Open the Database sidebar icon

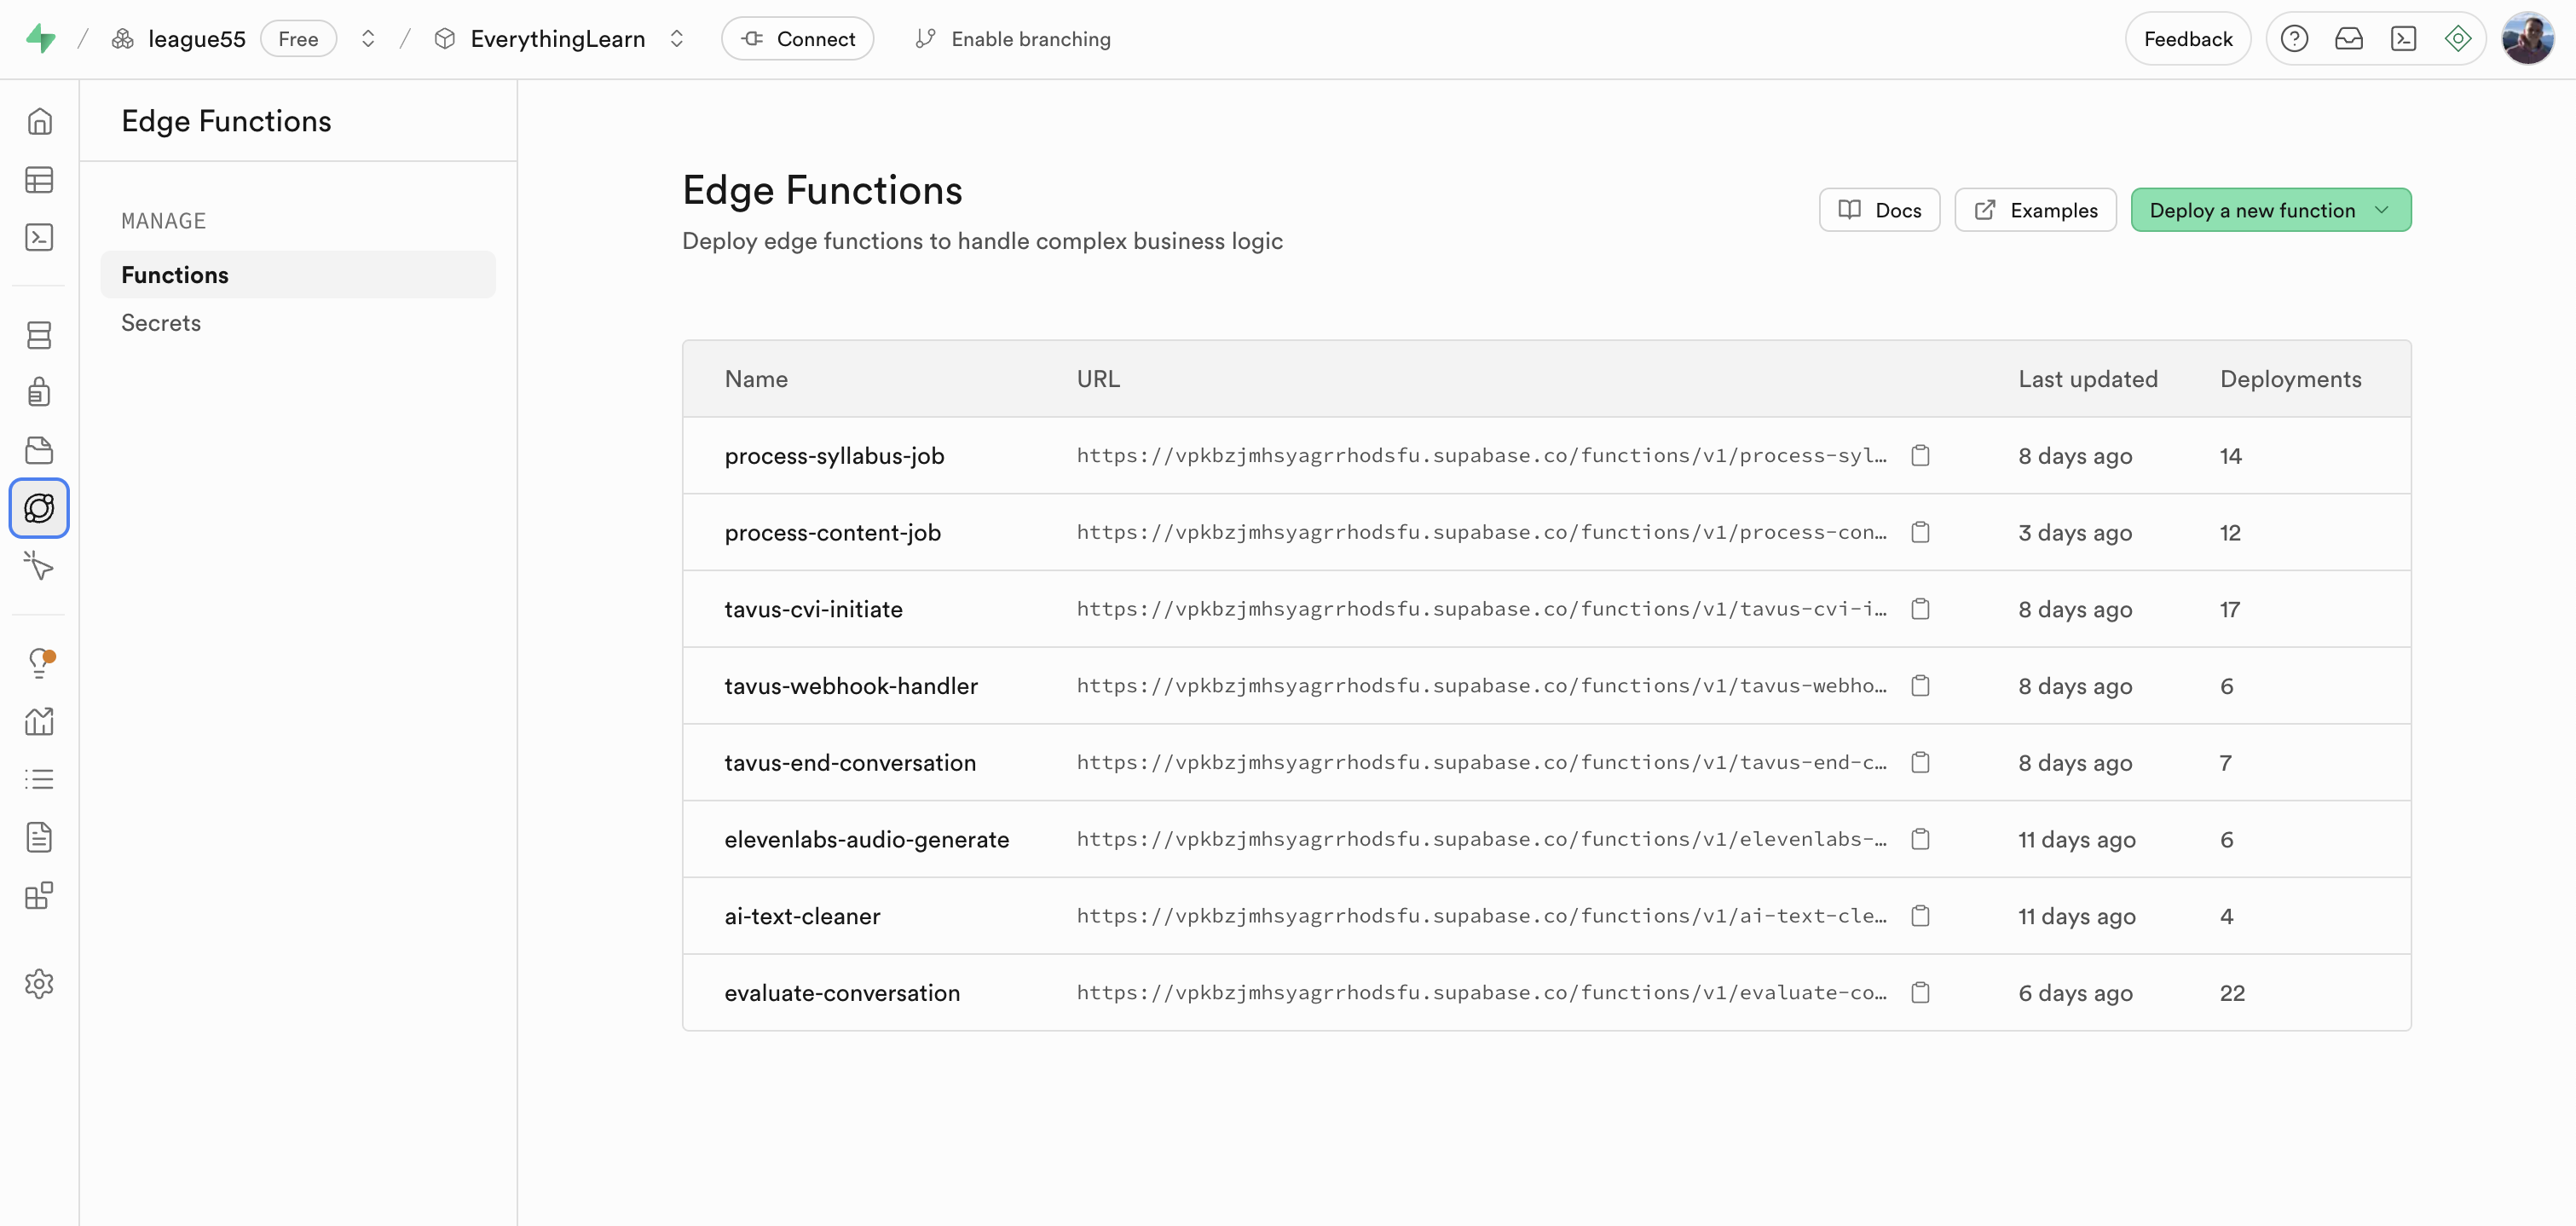(x=39, y=335)
